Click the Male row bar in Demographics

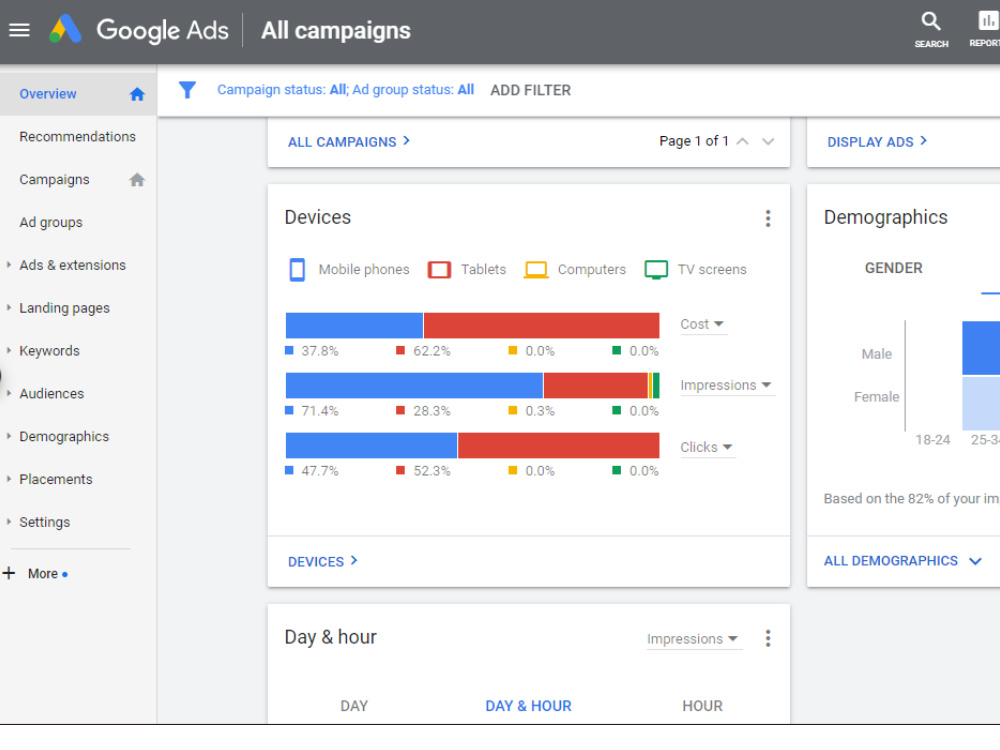click(x=981, y=348)
